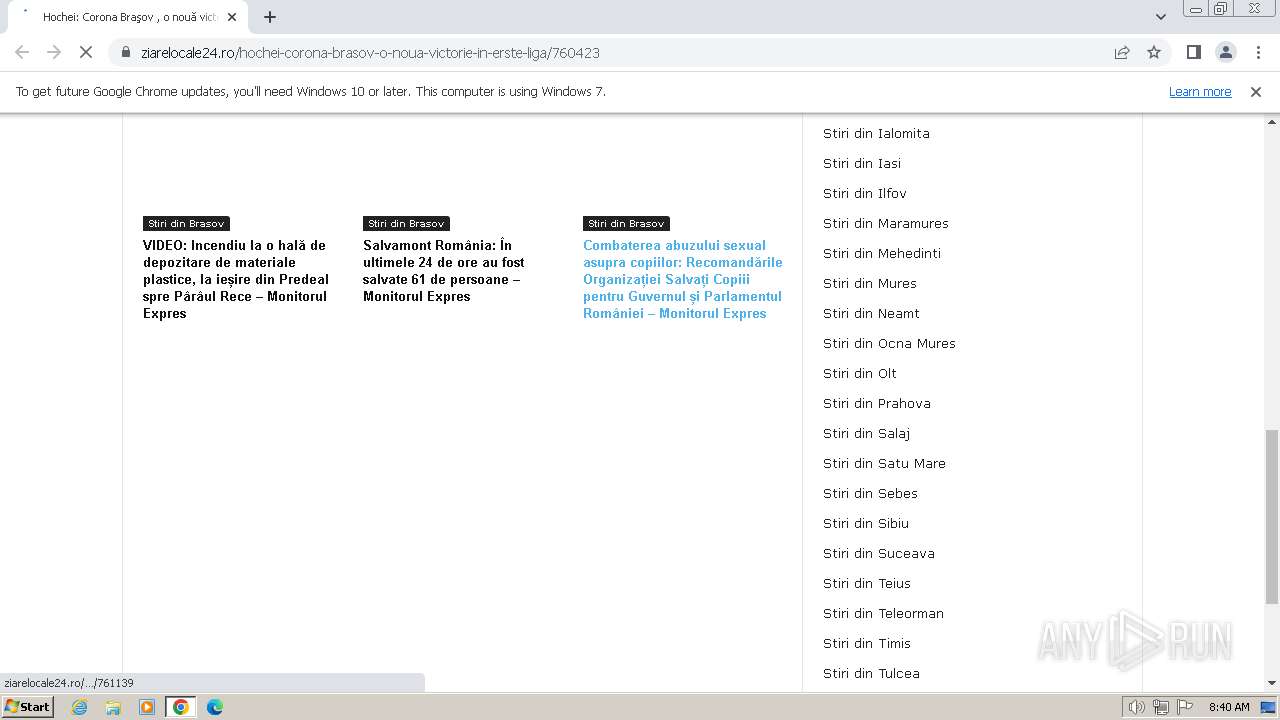Open Stiri din Teleorman

tap(883, 613)
